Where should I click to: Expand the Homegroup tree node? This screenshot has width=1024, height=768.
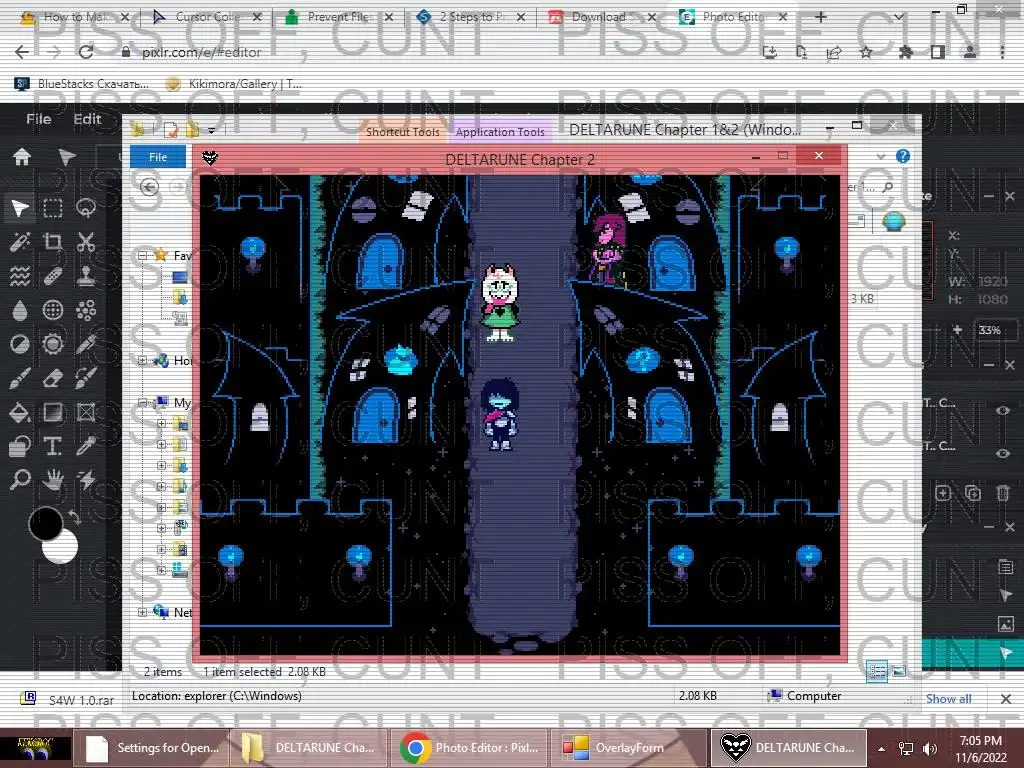coord(142,360)
